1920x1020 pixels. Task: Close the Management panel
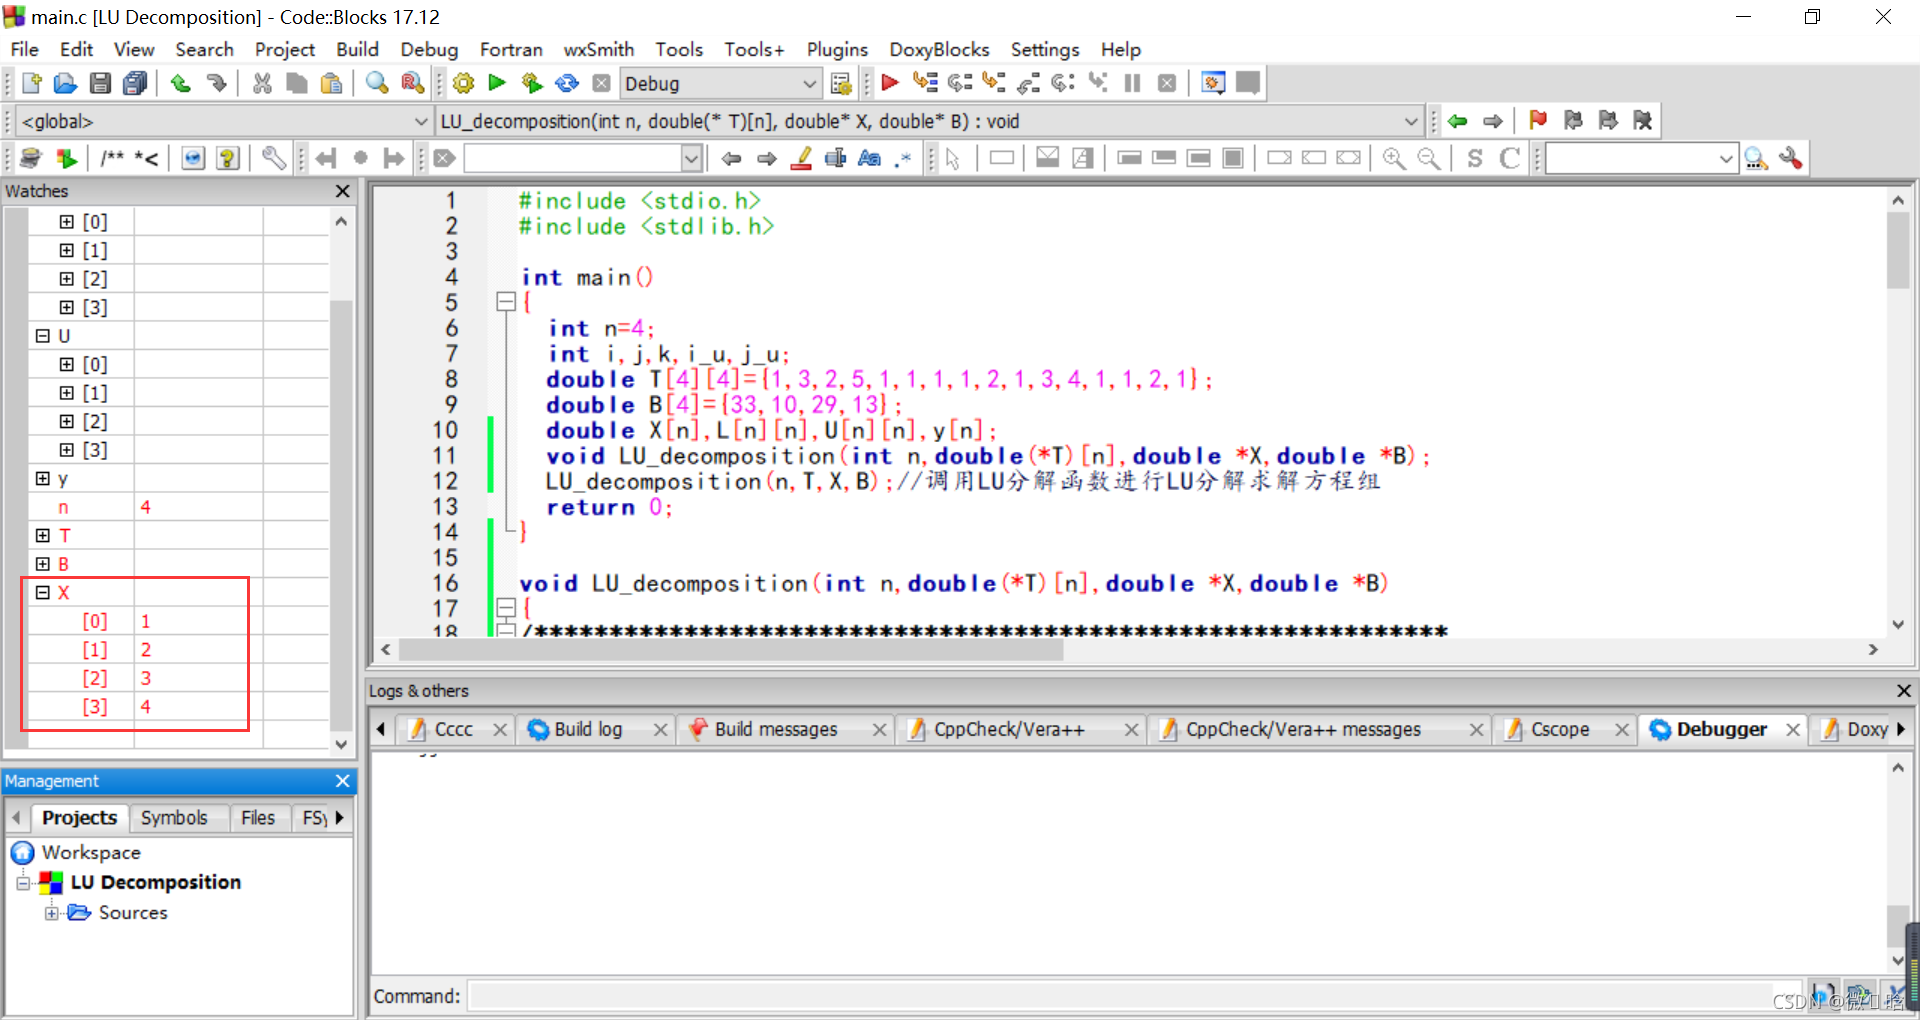tap(343, 781)
